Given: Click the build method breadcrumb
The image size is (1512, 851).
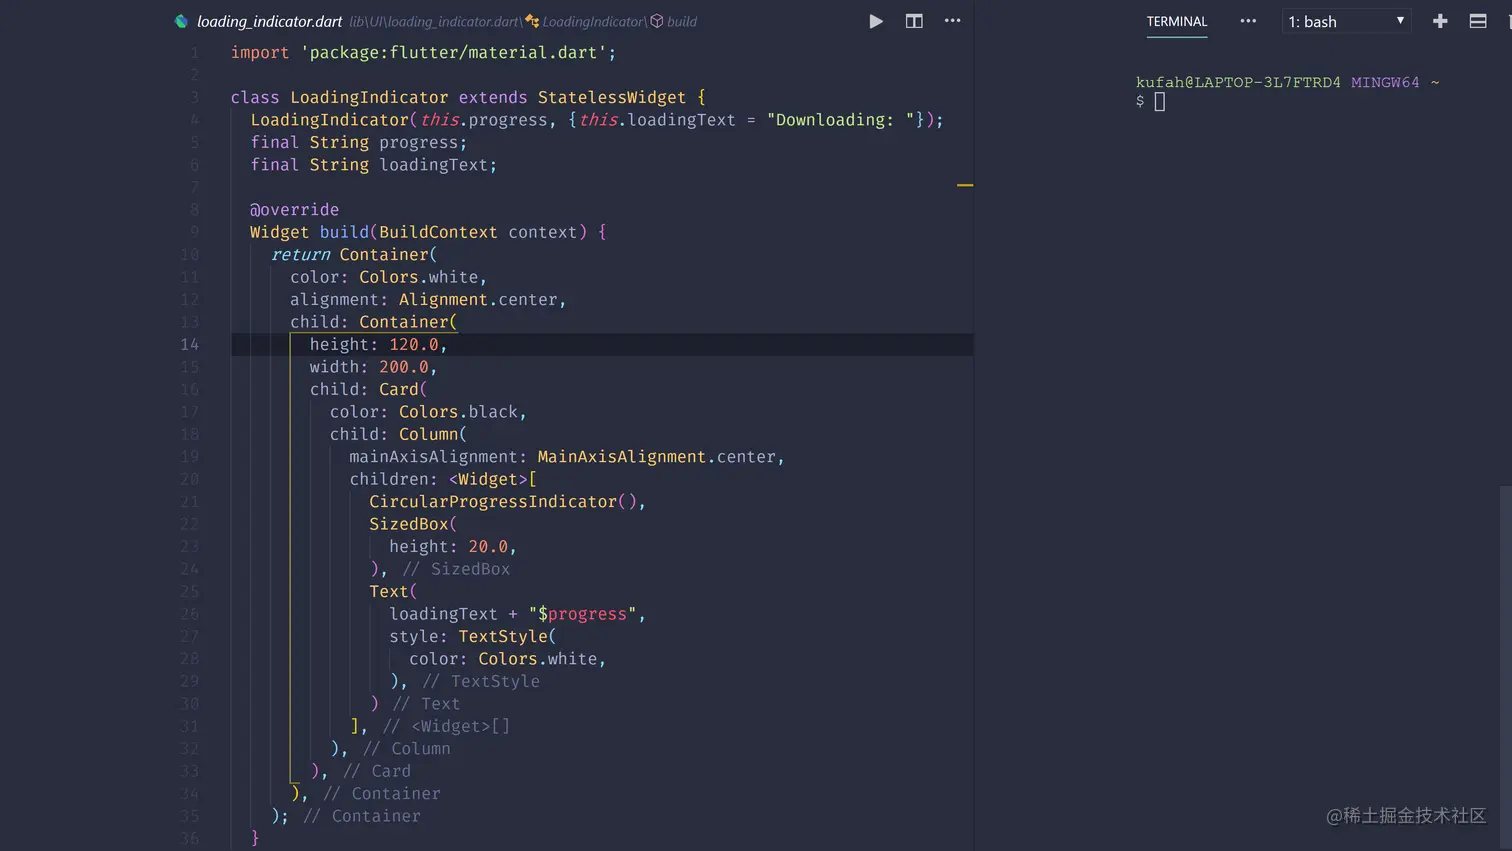Looking at the screenshot, I should 674,21.
